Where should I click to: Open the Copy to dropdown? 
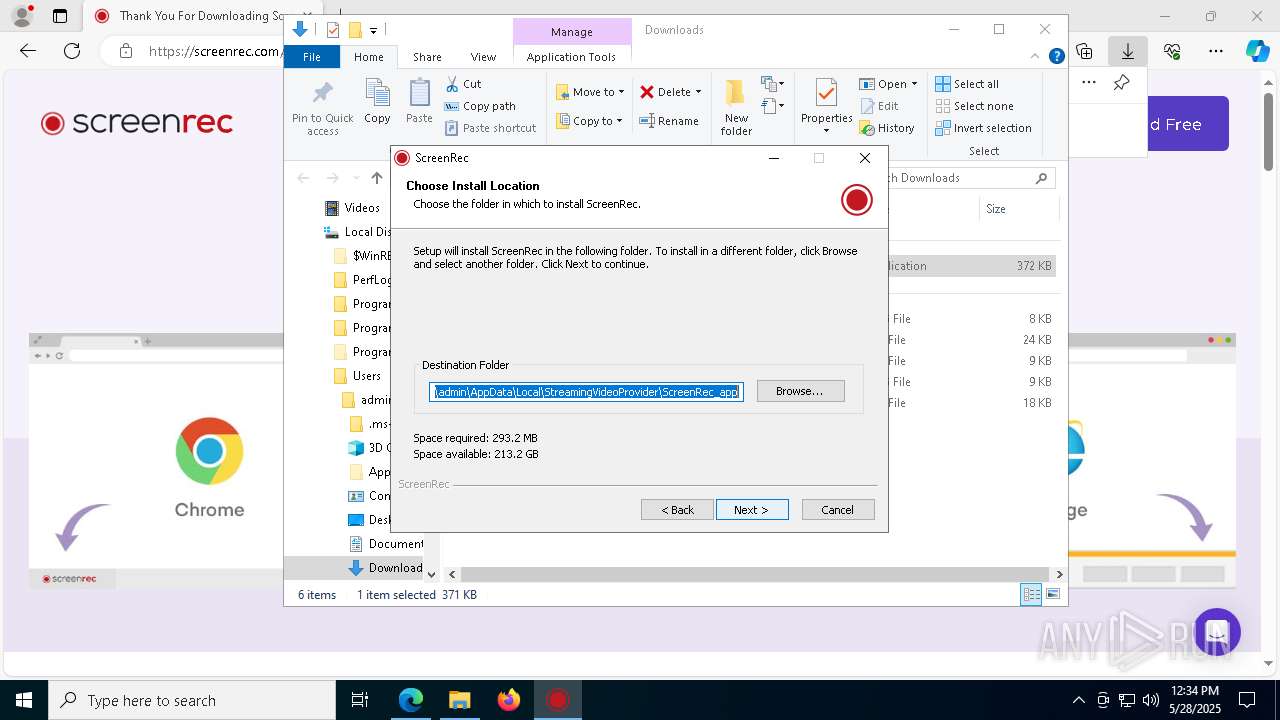pyautogui.click(x=589, y=121)
